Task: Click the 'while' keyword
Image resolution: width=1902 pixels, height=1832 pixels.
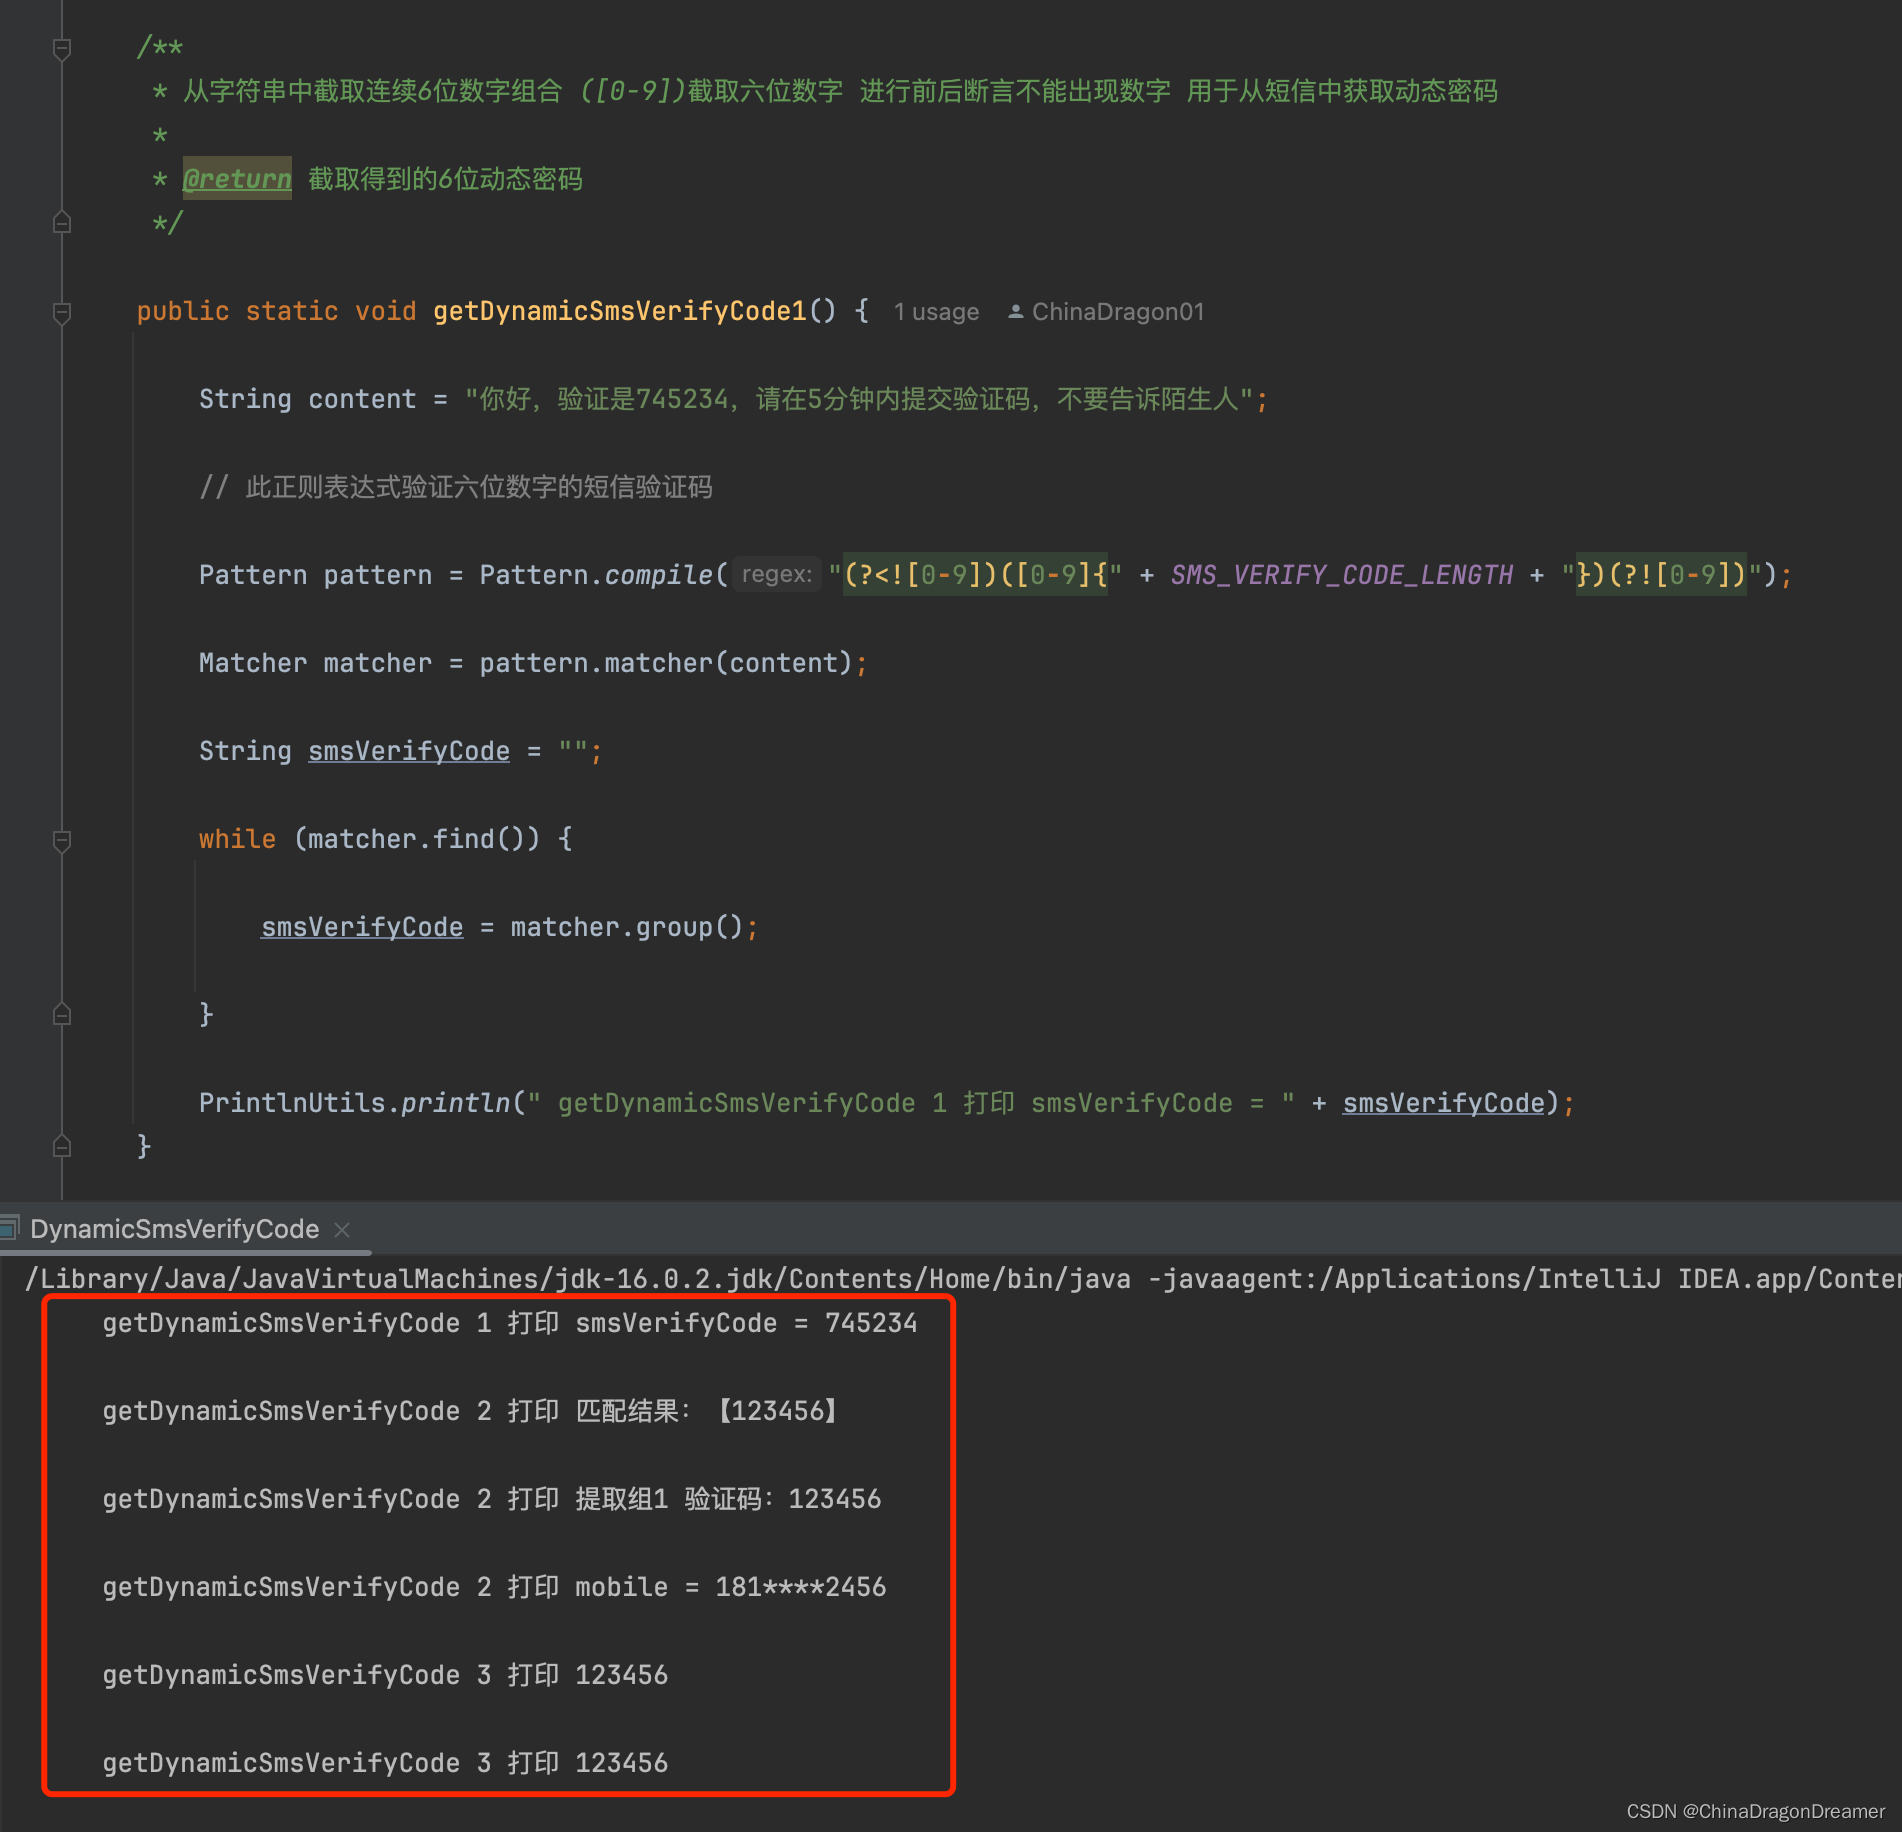Action: coord(237,839)
